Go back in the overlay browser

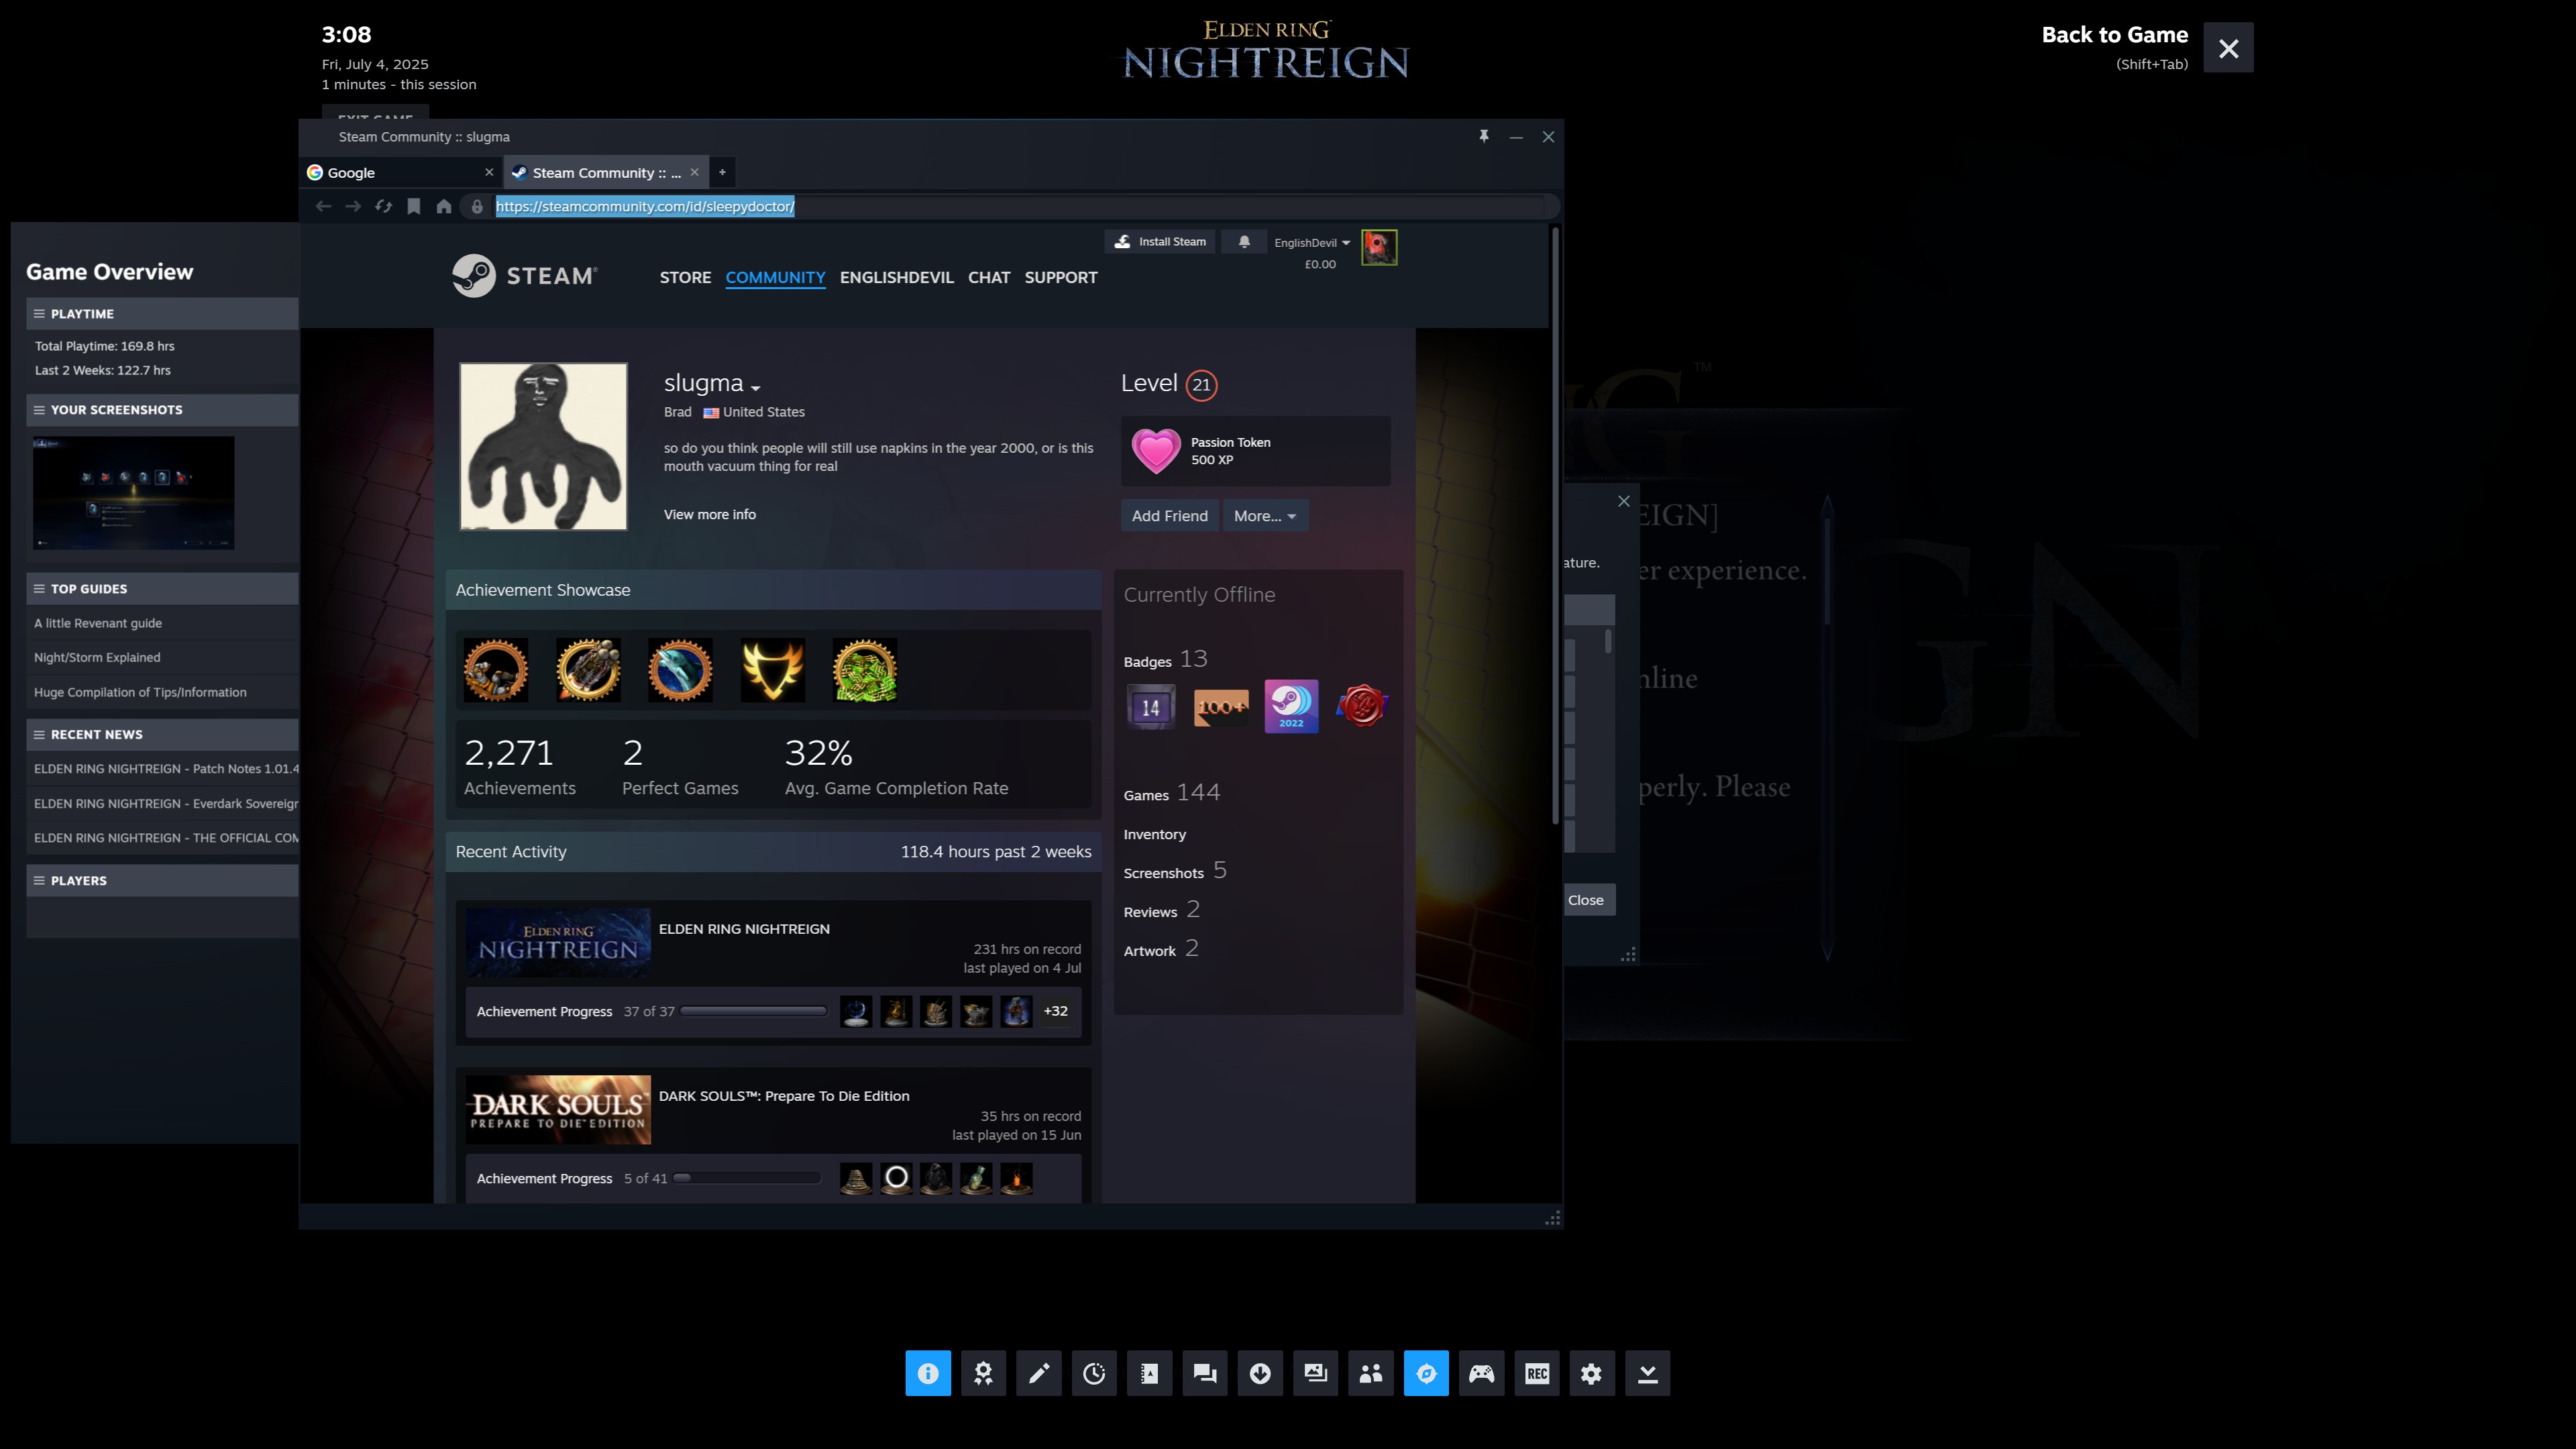(323, 206)
